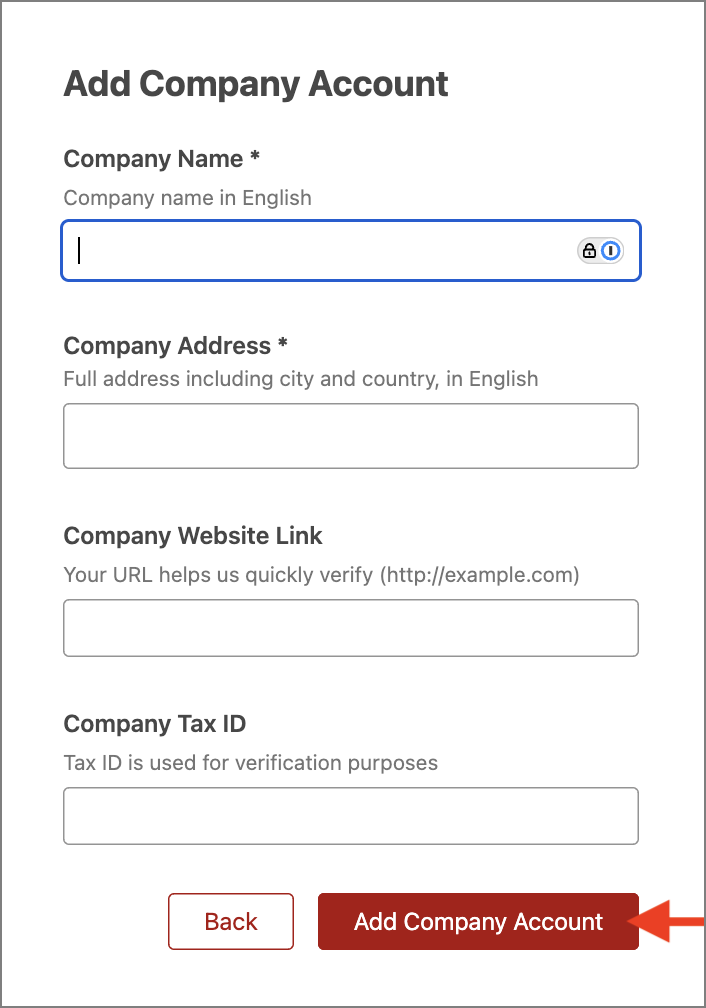Click the asterisk beside Company Address
Image resolution: width=706 pixels, height=1008 pixels.
pyautogui.click(x=282, y=342)
